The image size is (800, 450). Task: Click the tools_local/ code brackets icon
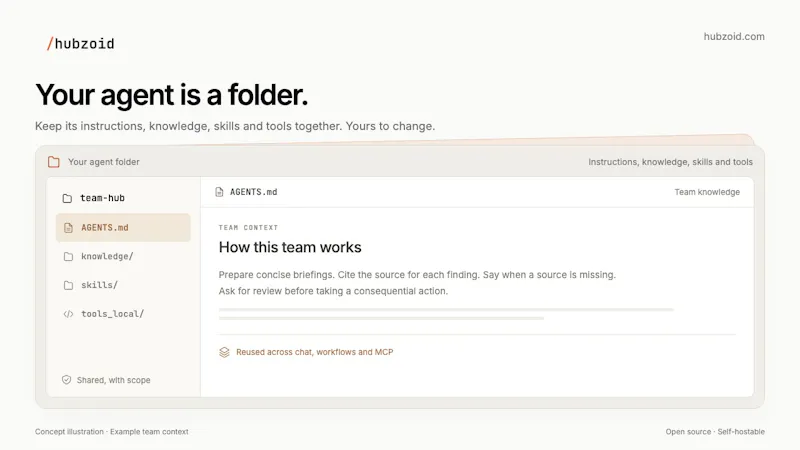click(x=68, y=314)
